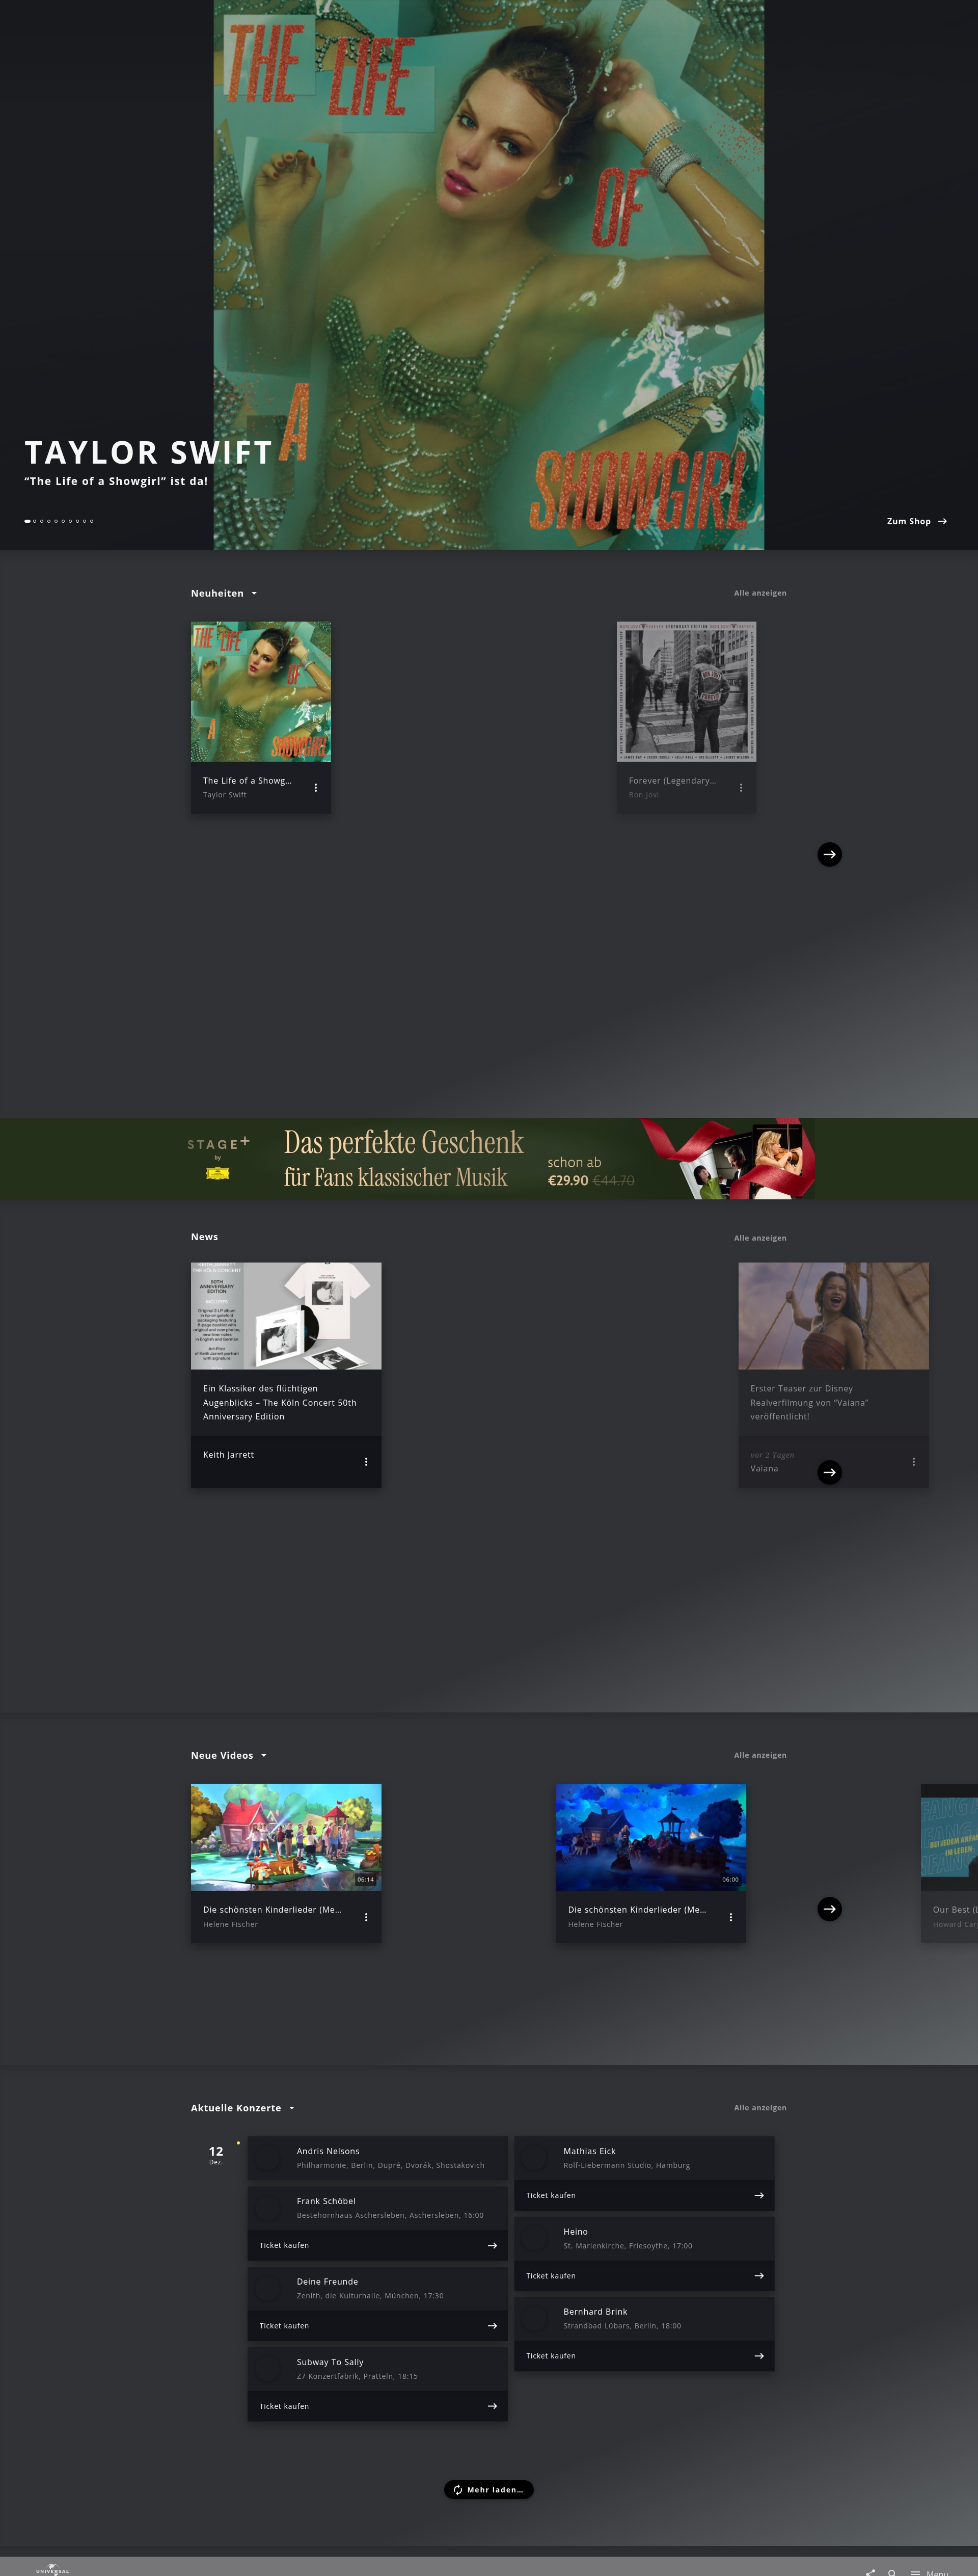The width and height of the screenshot is (978, 2576).
Task: Open Bon Jovi Forever album cover thumbnail
Action: [x=686, y=692]
